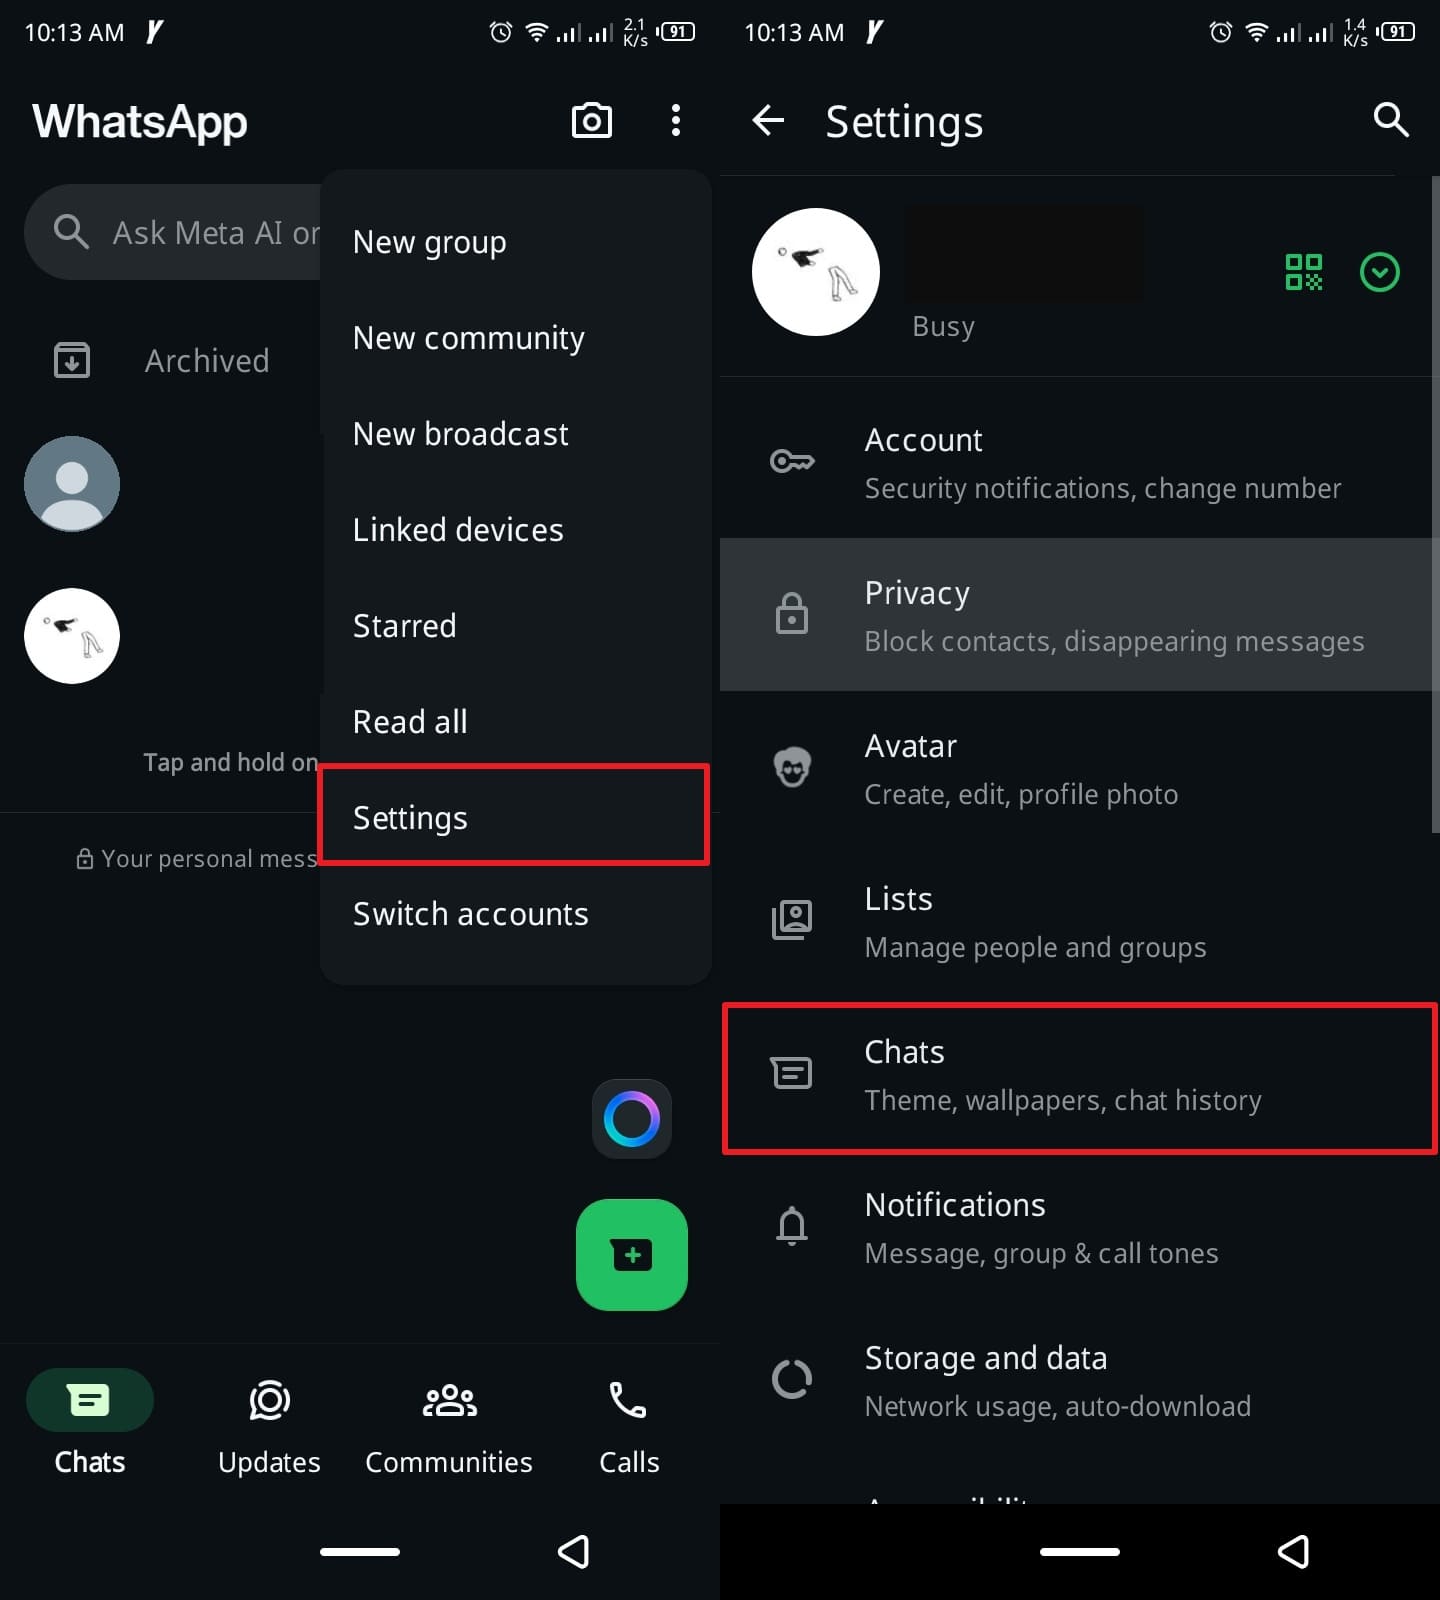Image resolution: width=1440 pixels, height=1600 pixels.
Task: Open the Account settings title
Action: pos(923,440)
